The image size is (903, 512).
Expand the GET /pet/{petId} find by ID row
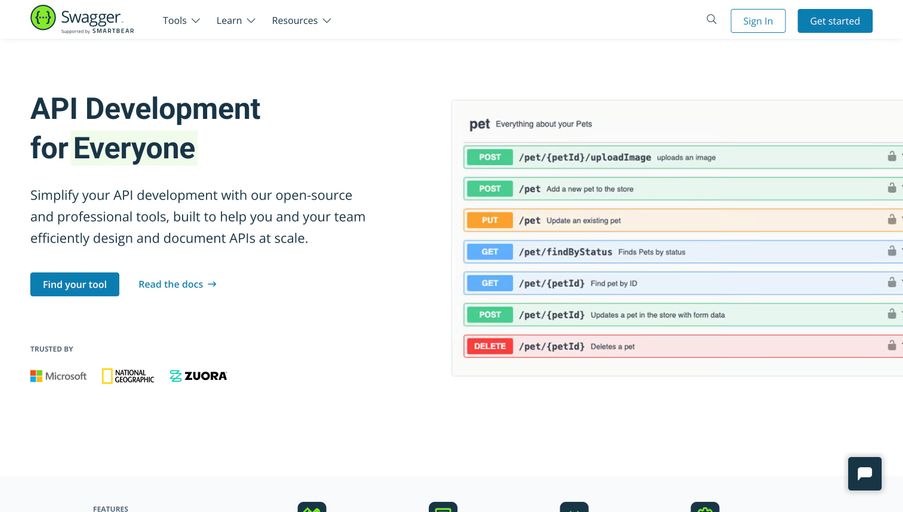click(680, 283)
